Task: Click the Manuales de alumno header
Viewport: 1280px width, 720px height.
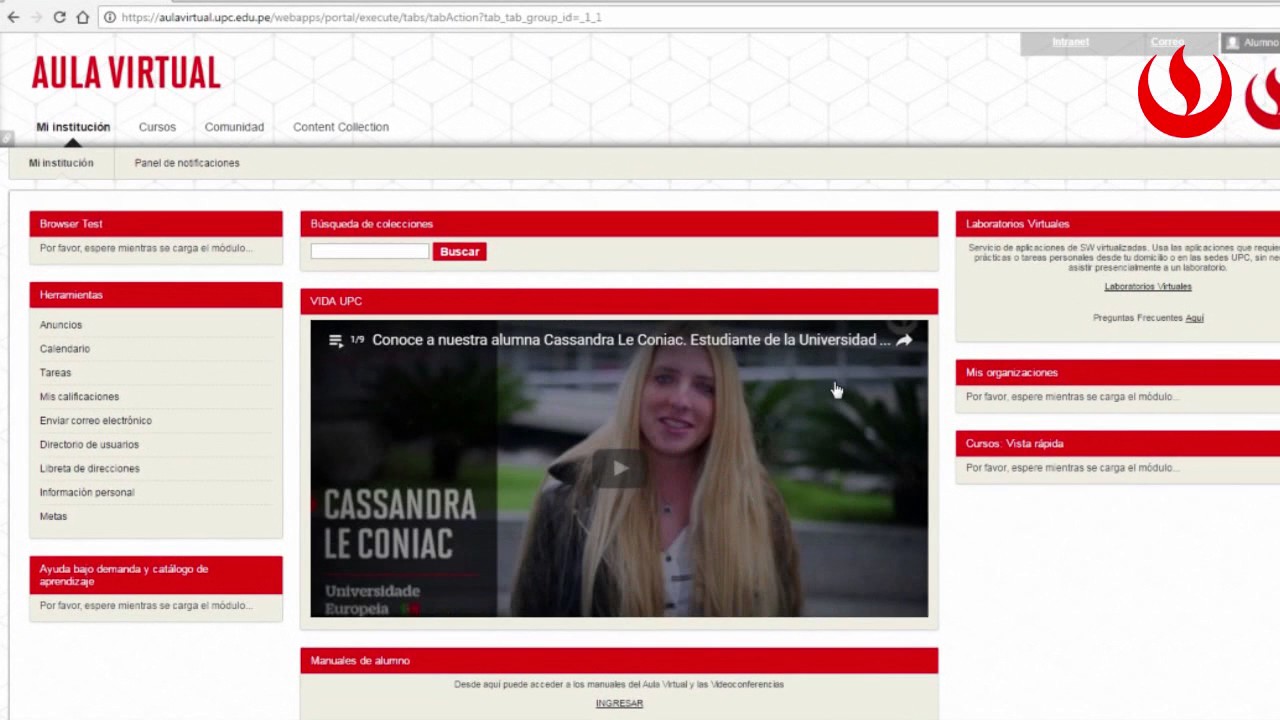Action: tap(619, 661)
